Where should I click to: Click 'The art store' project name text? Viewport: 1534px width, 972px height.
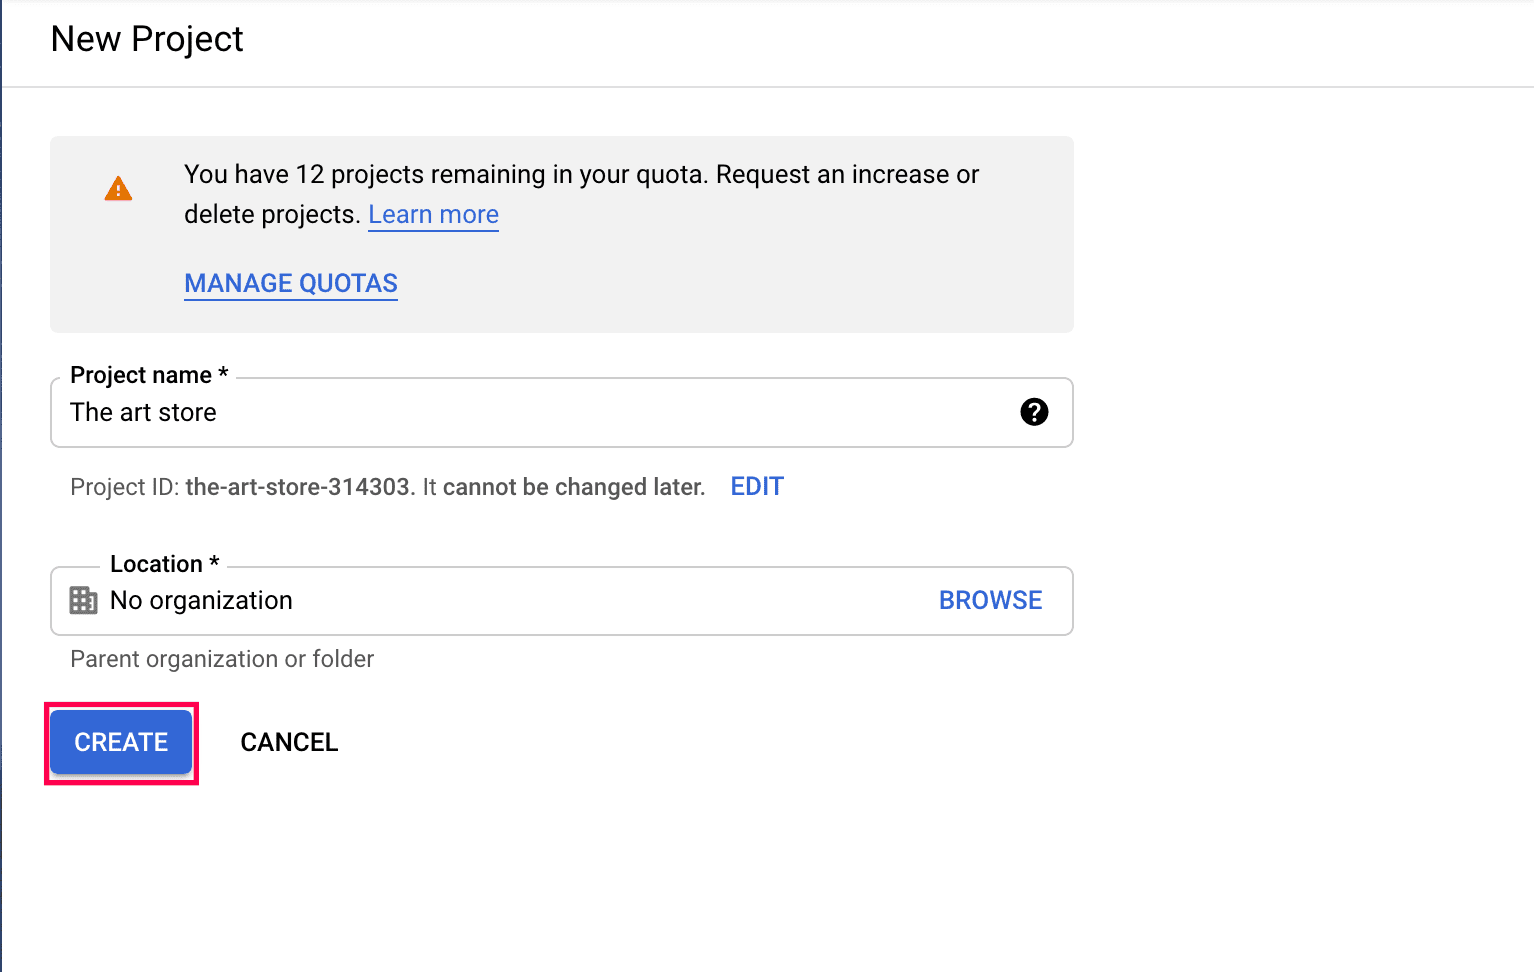[143, 412]
